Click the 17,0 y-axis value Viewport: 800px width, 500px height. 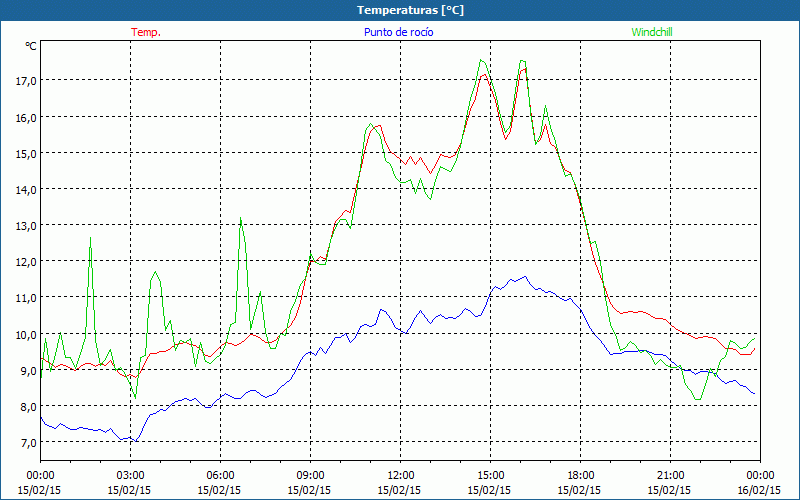pos(26,81)
